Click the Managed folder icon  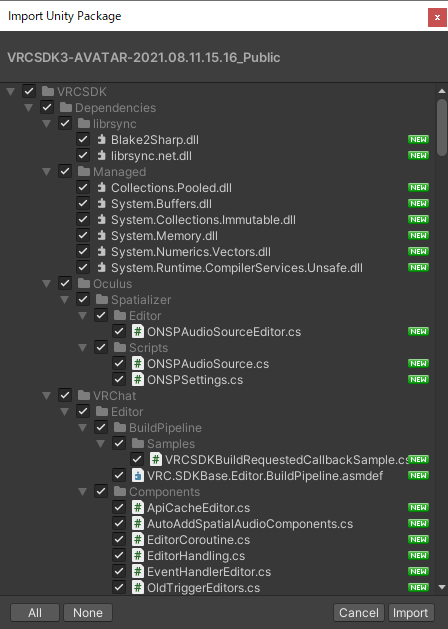84,172
